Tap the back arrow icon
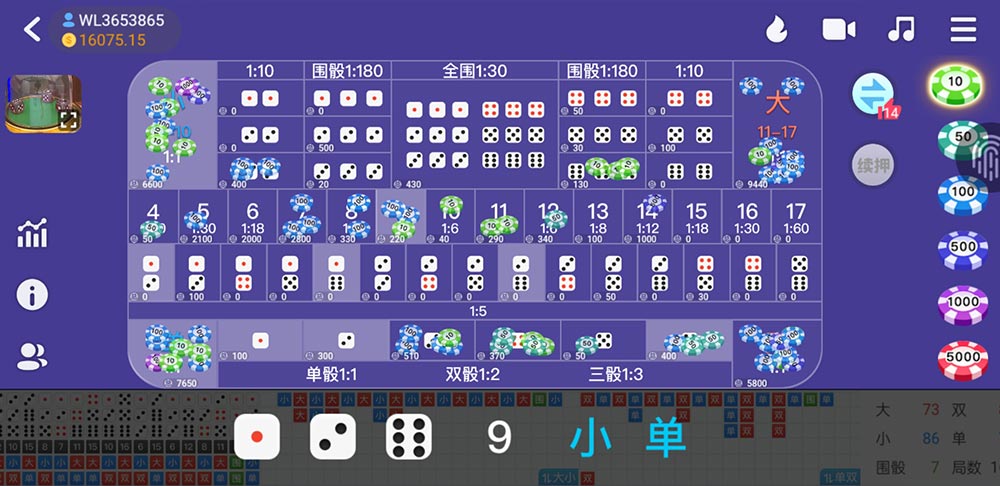This screenshot has height=486, width=1000. pos(32,30)
